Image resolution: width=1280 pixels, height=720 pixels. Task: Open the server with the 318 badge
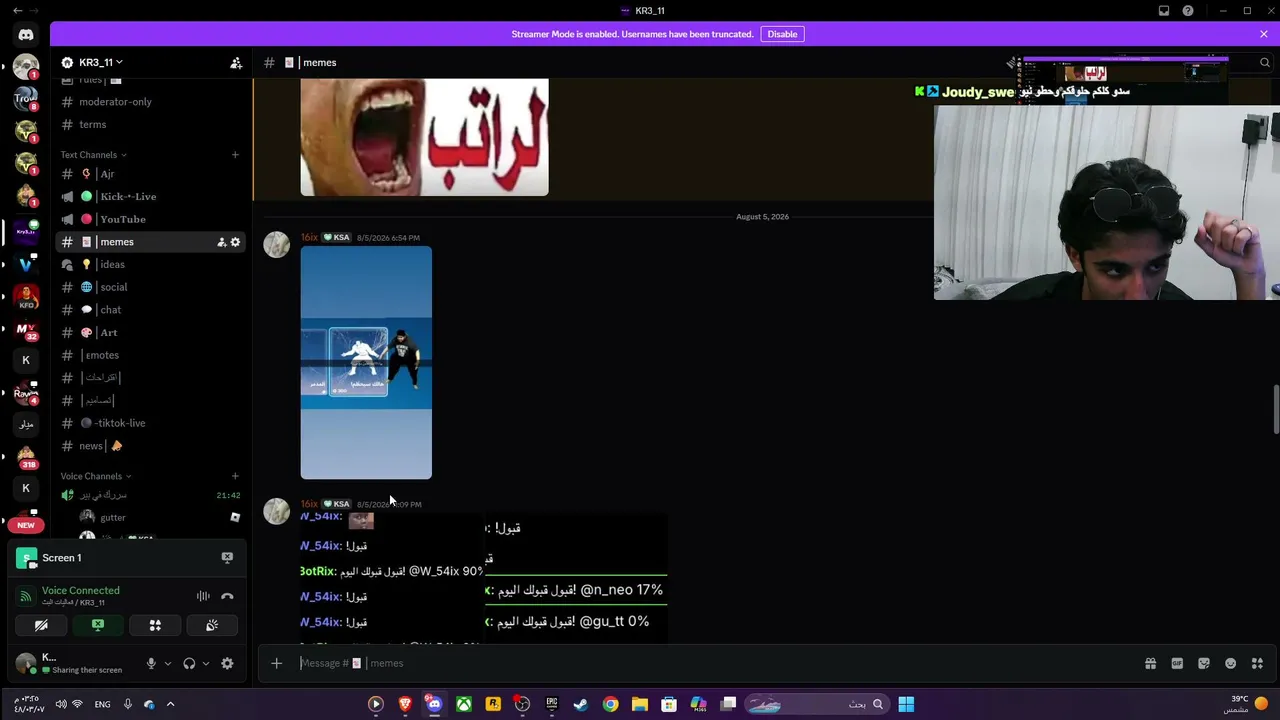tap(26, 457)
